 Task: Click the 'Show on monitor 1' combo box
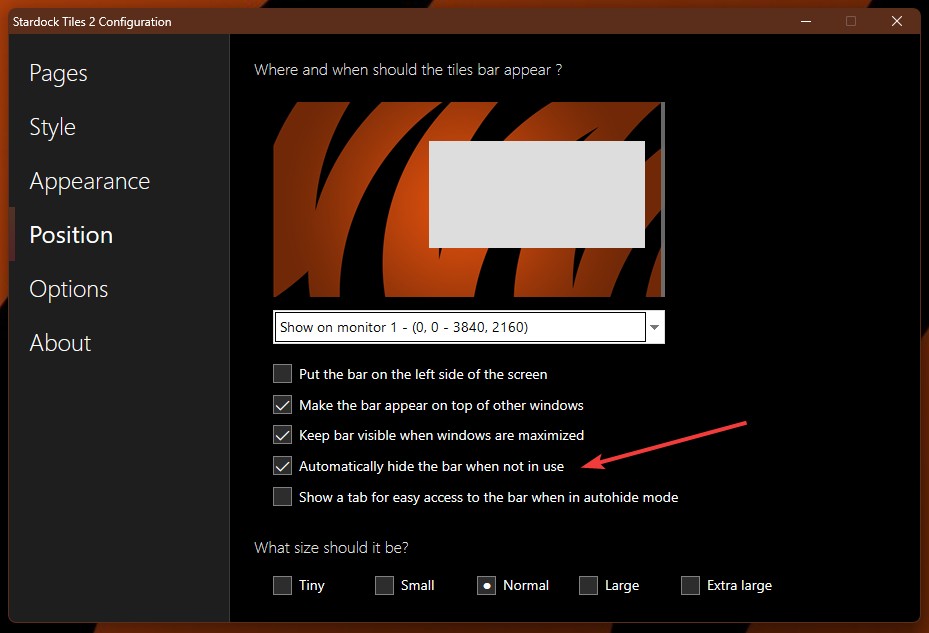(x=459, y=327)
